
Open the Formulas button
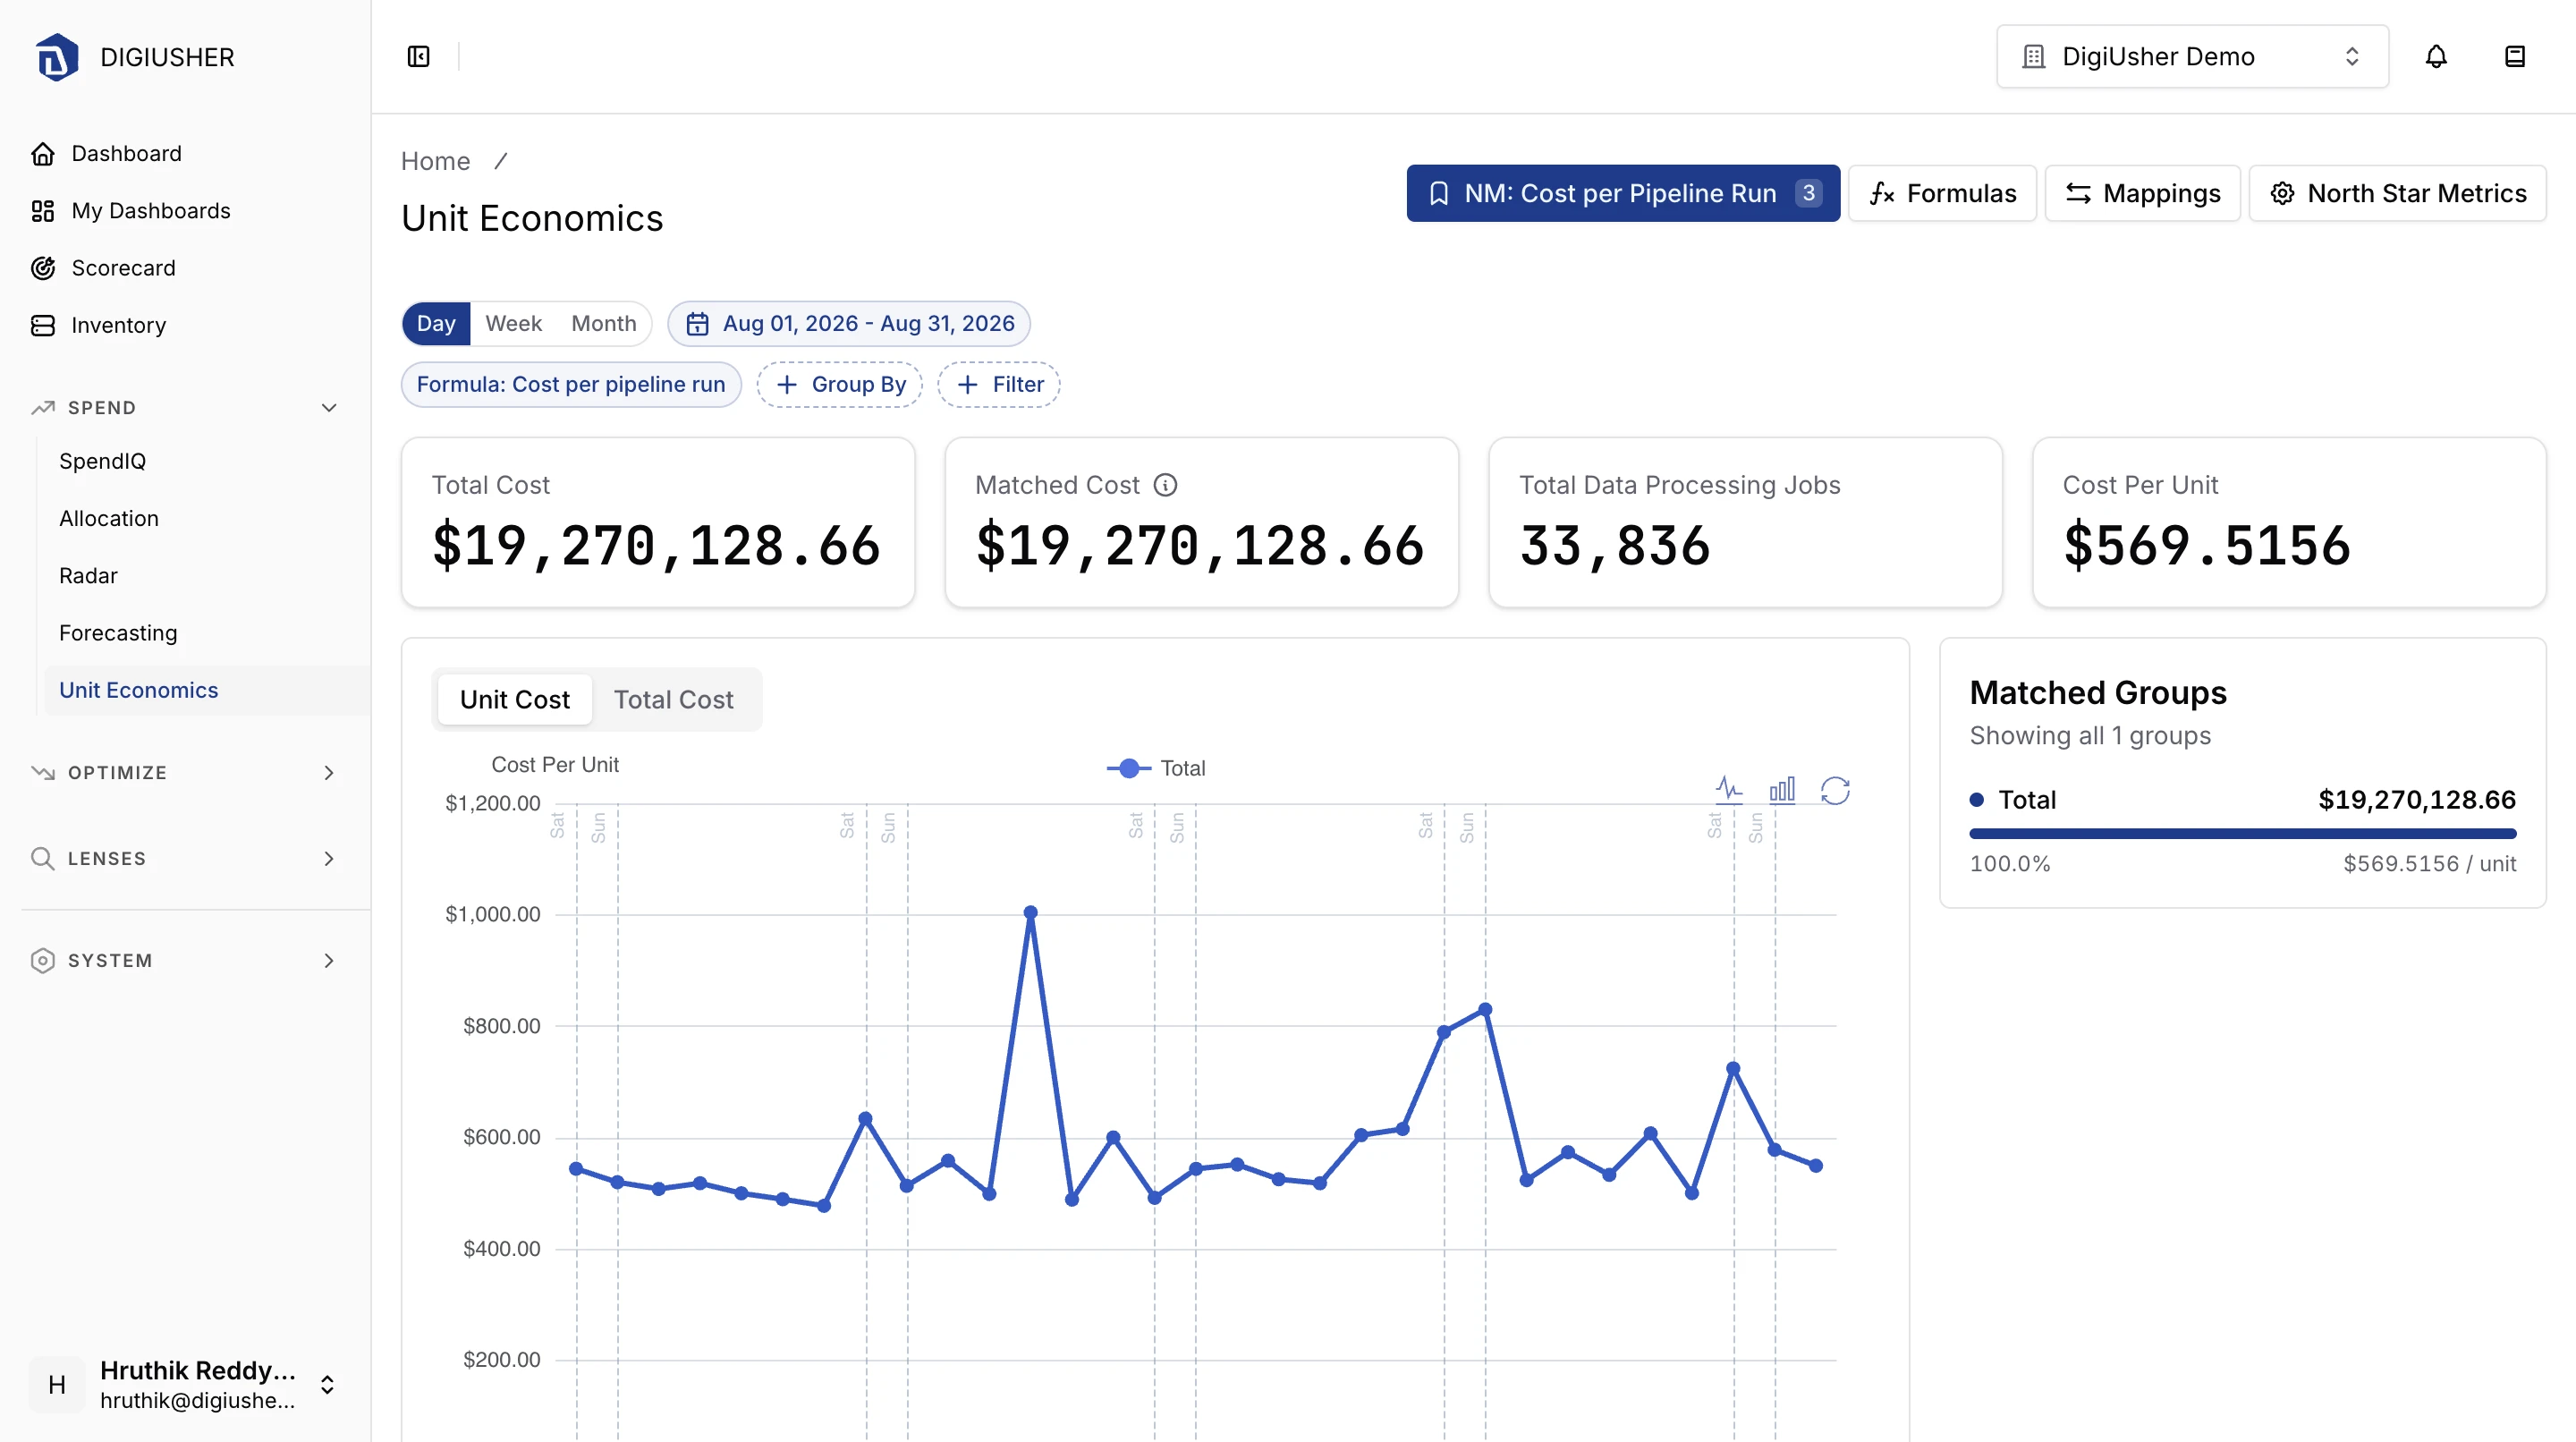(1942, 193)
